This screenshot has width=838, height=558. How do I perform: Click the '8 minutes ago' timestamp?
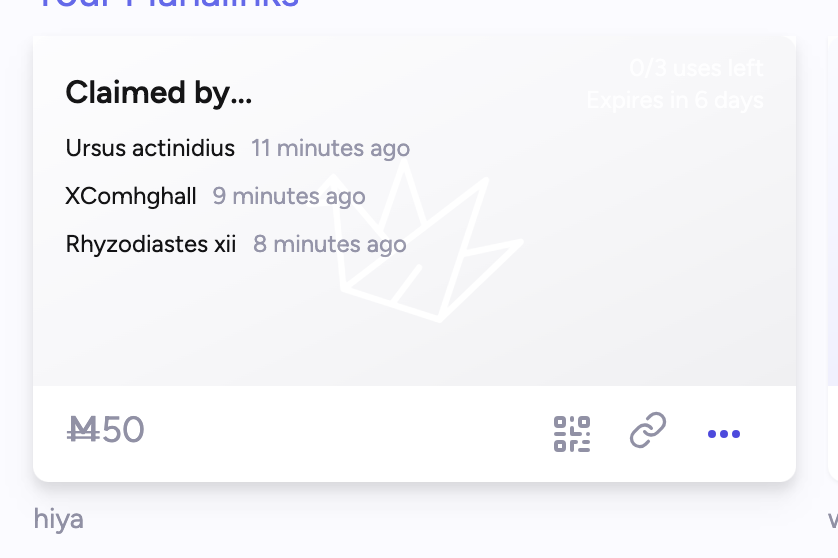coord(330,244)
